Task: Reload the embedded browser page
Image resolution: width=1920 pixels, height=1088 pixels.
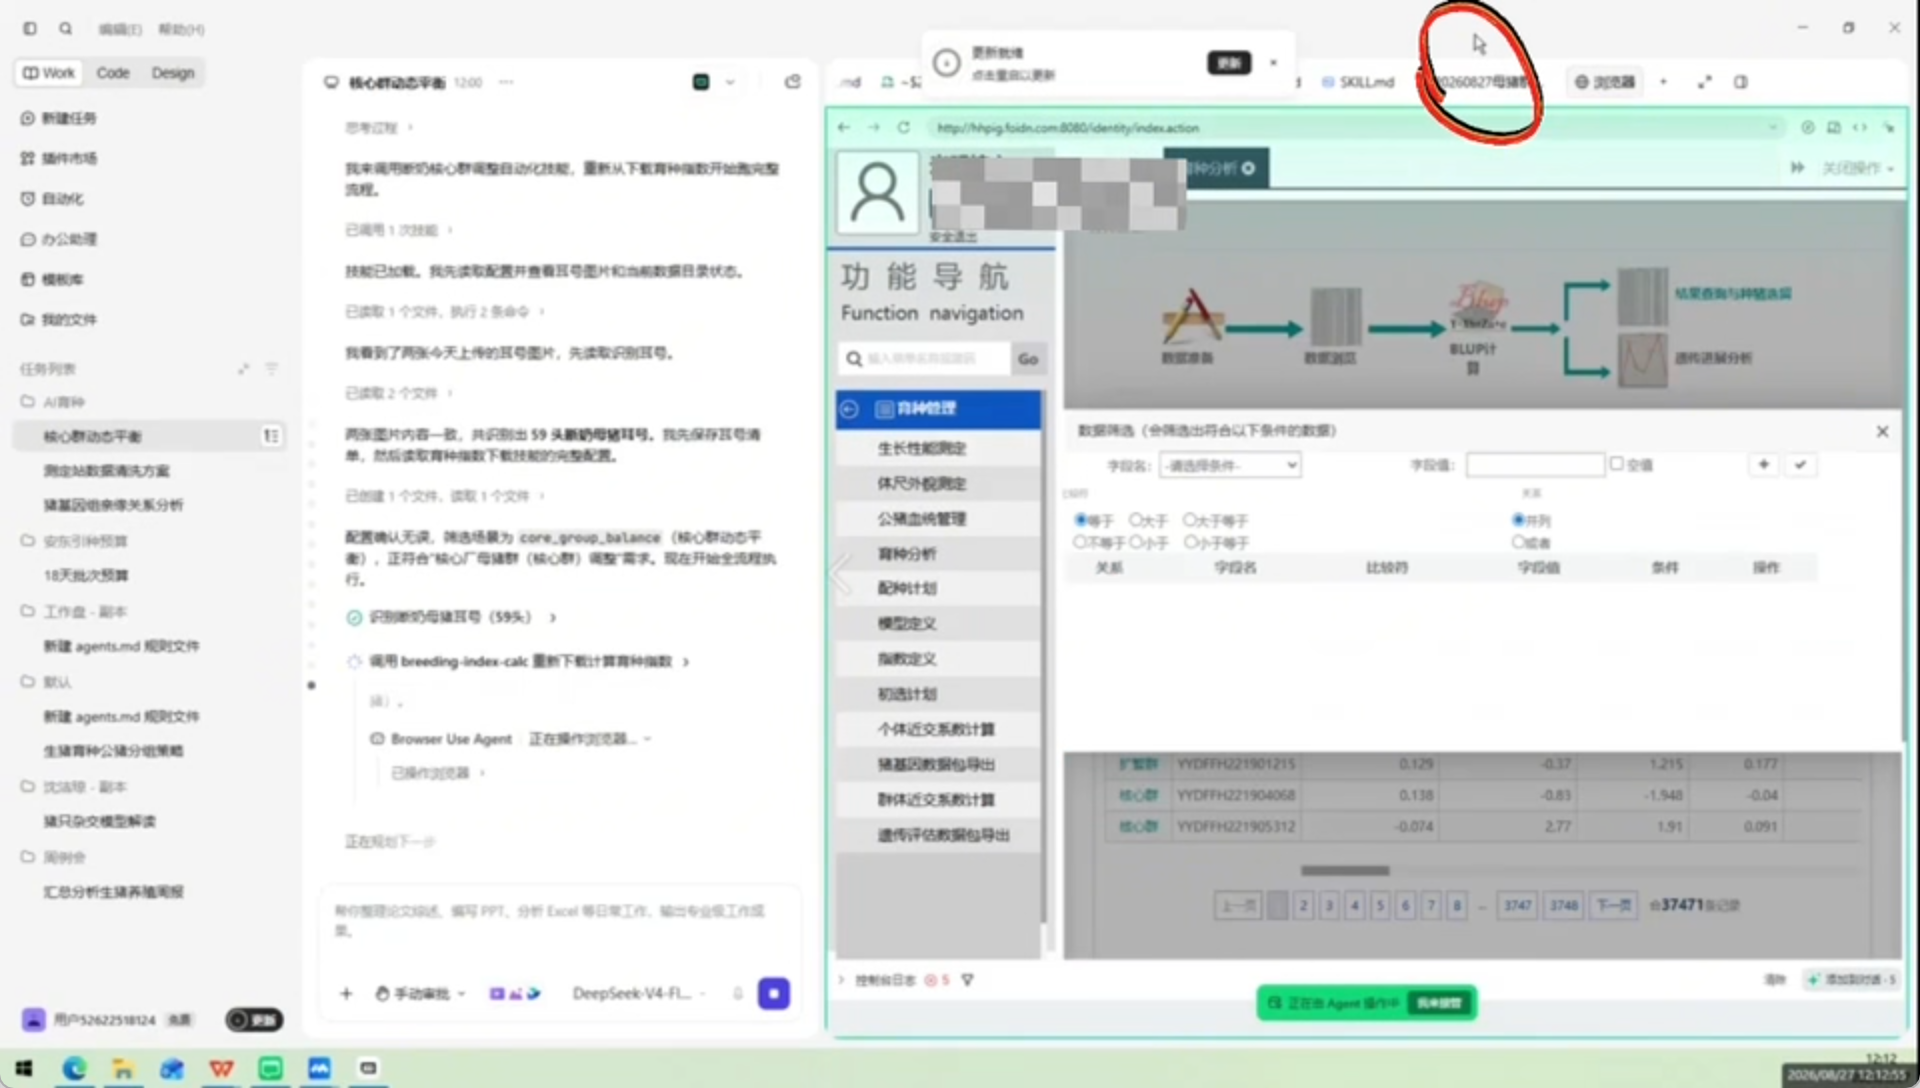Action: click(x=904, y=127)
